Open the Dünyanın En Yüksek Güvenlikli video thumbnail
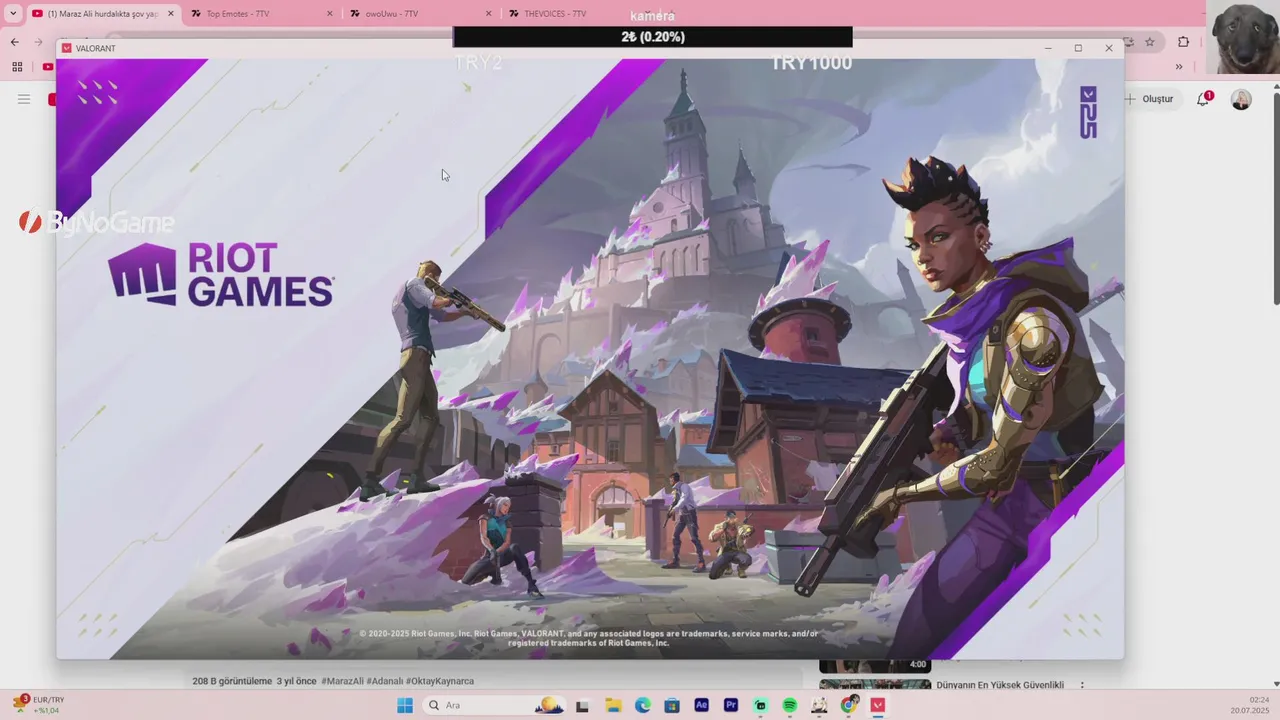Viewport: 1280px width, 720px height. pos(875,685)
